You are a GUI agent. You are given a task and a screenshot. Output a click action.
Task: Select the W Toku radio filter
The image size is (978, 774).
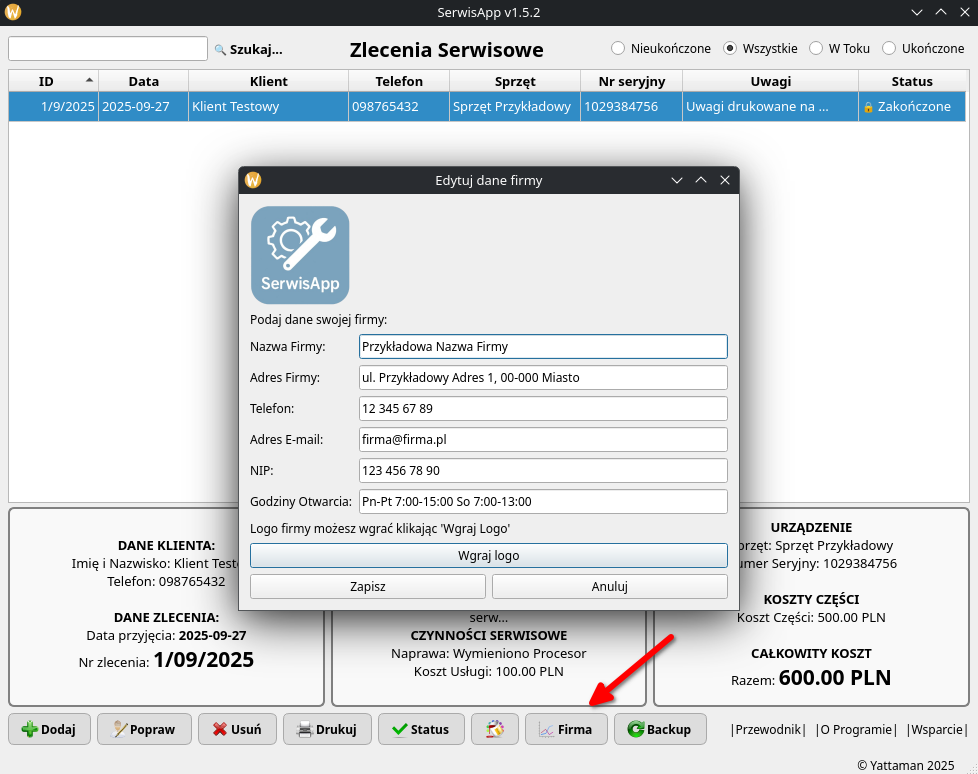coord(816,48)
